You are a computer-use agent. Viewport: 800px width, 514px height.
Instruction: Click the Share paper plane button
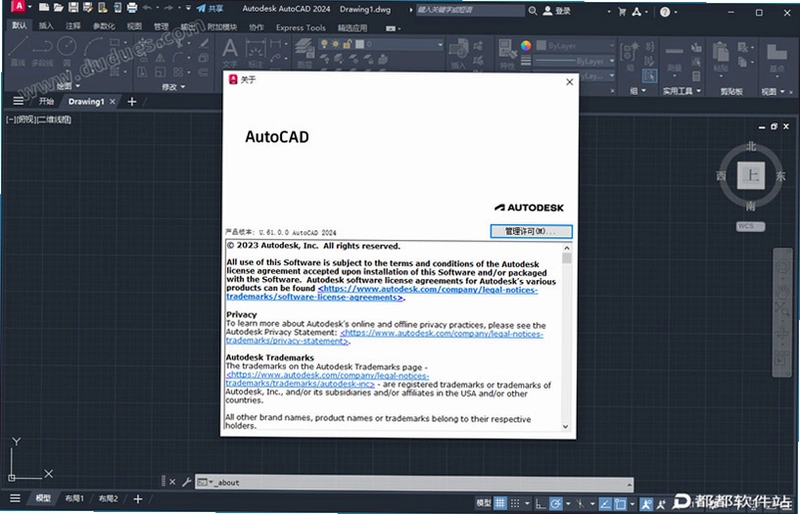point(210,8)
